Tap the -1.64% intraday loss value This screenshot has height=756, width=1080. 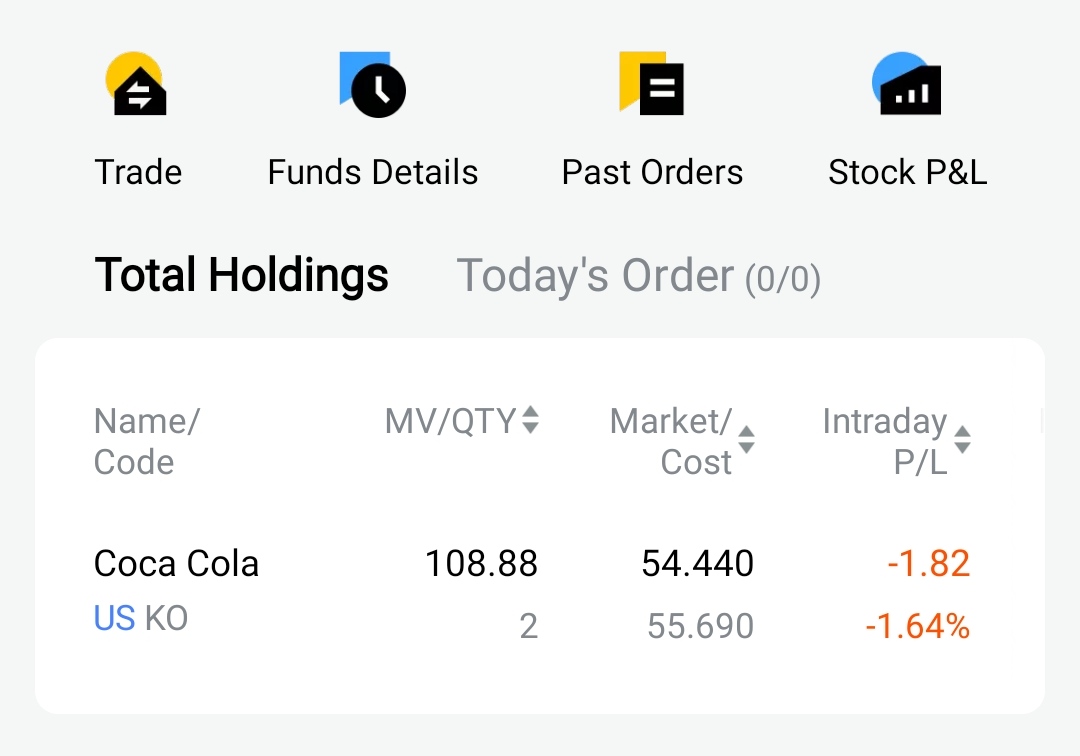917,627
